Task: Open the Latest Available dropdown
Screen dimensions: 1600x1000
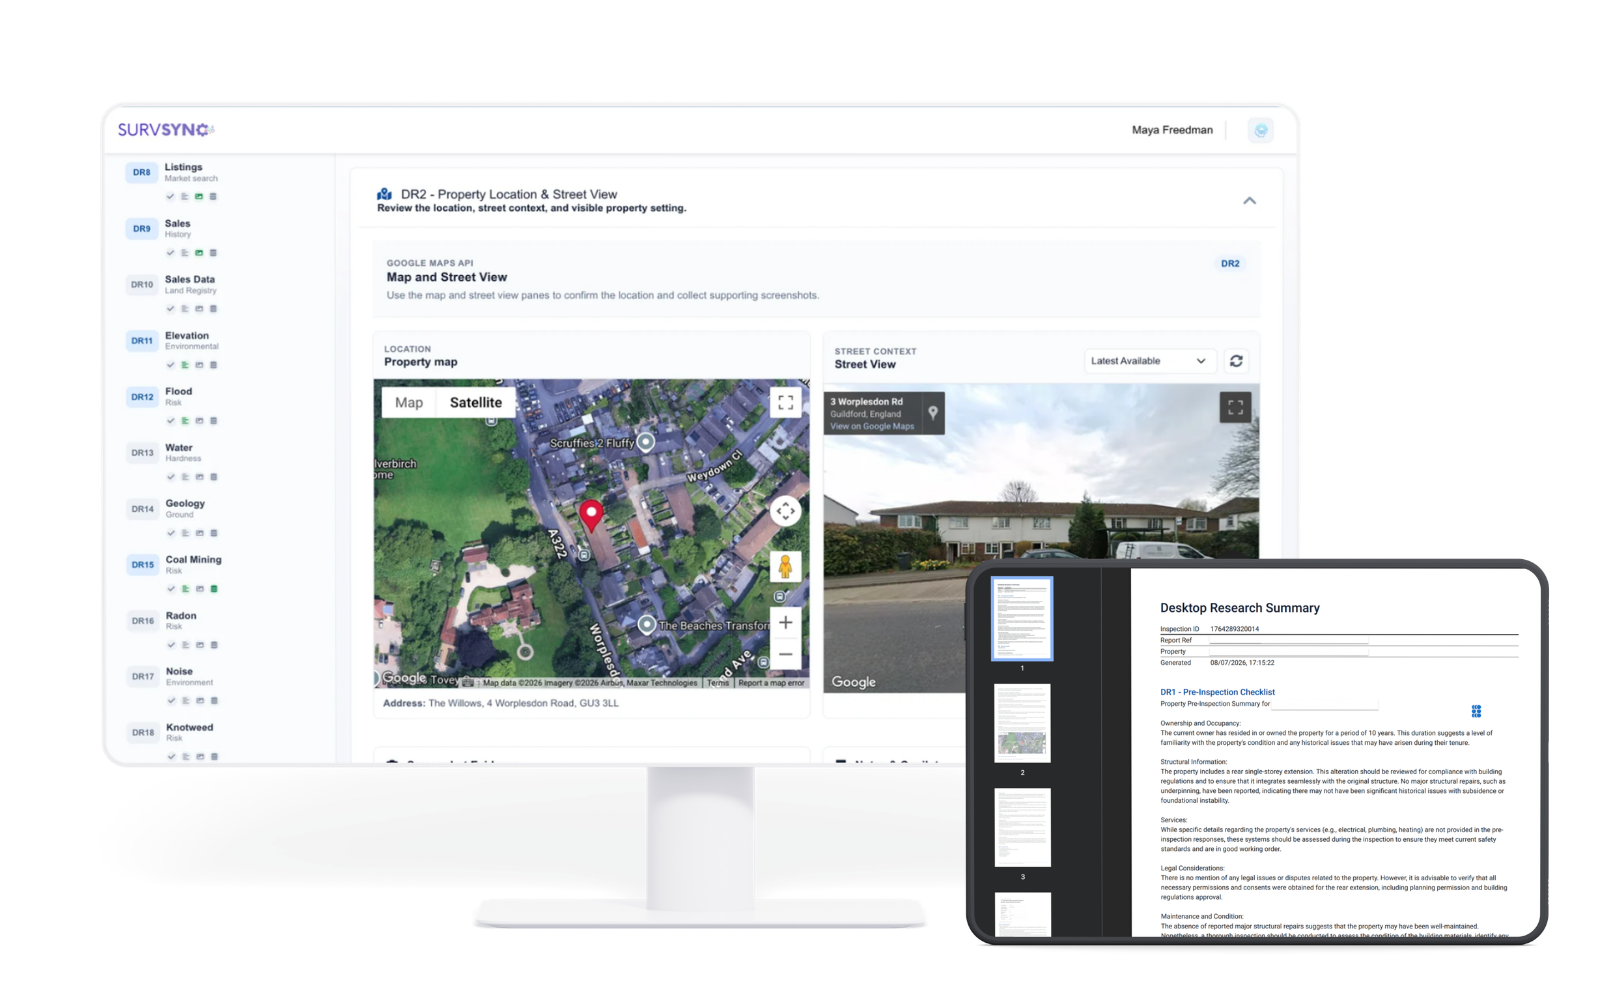Action: (1150, 361)
